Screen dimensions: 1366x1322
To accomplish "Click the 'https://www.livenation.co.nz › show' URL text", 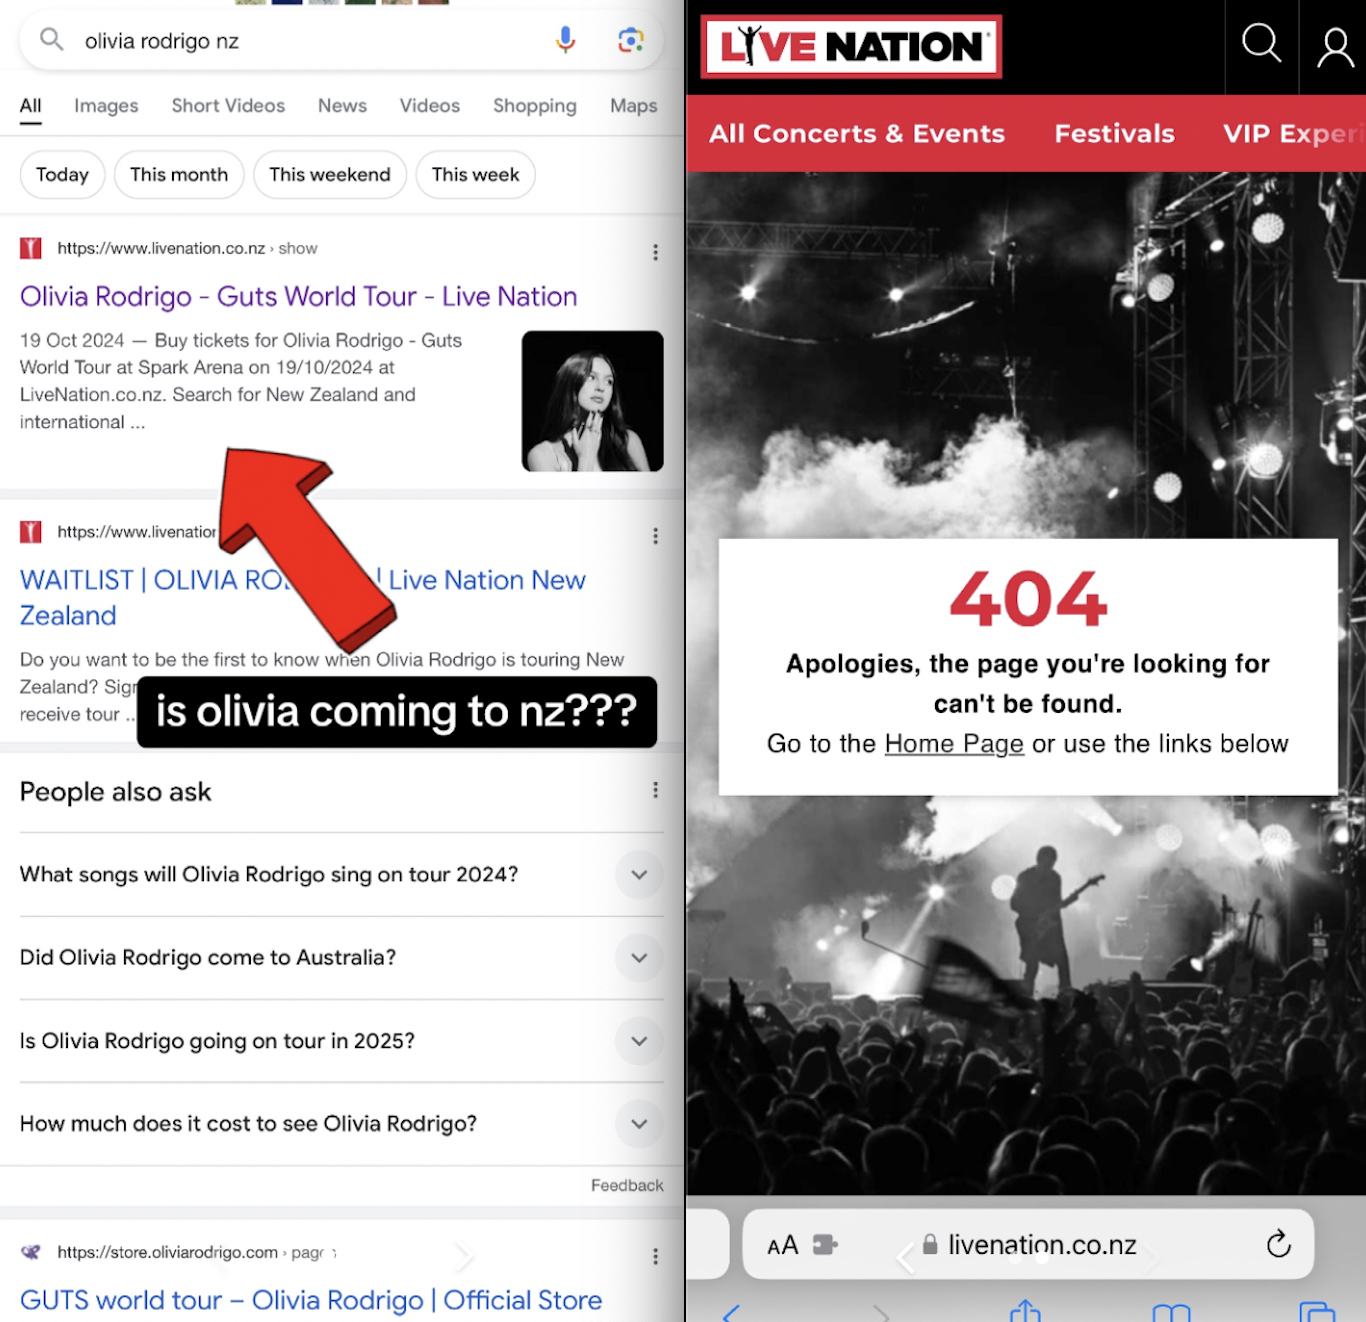I will [187, 248].
